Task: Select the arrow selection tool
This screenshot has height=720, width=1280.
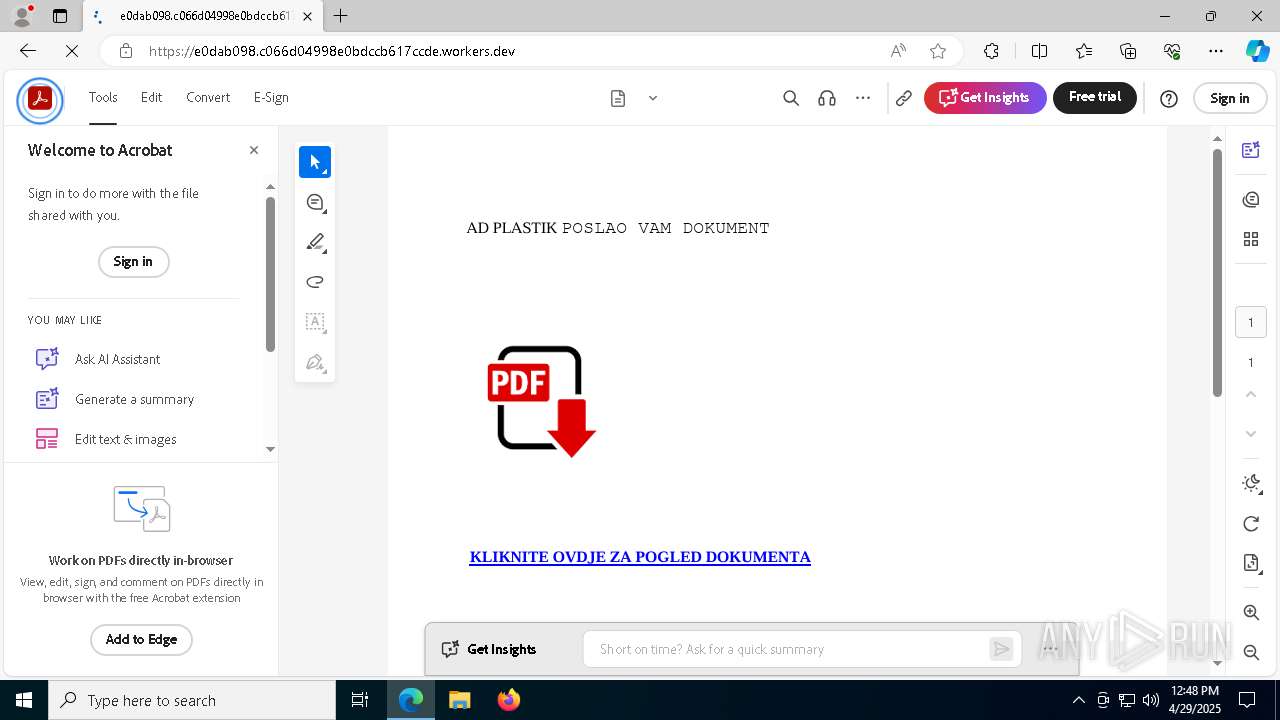Action: (315, 162)
